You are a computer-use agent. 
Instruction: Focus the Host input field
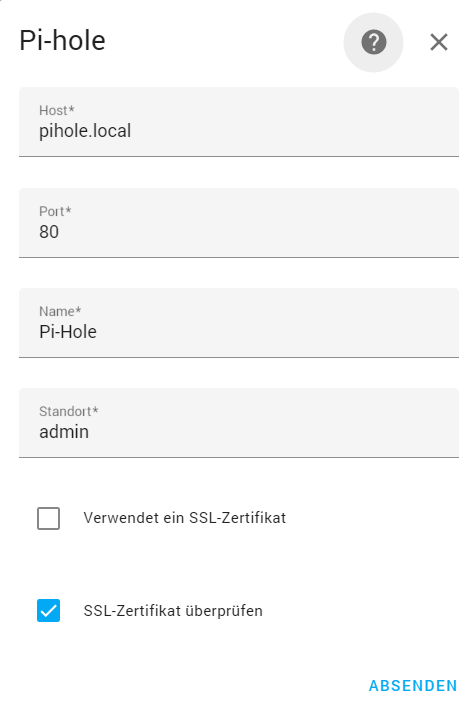(239, 122)
